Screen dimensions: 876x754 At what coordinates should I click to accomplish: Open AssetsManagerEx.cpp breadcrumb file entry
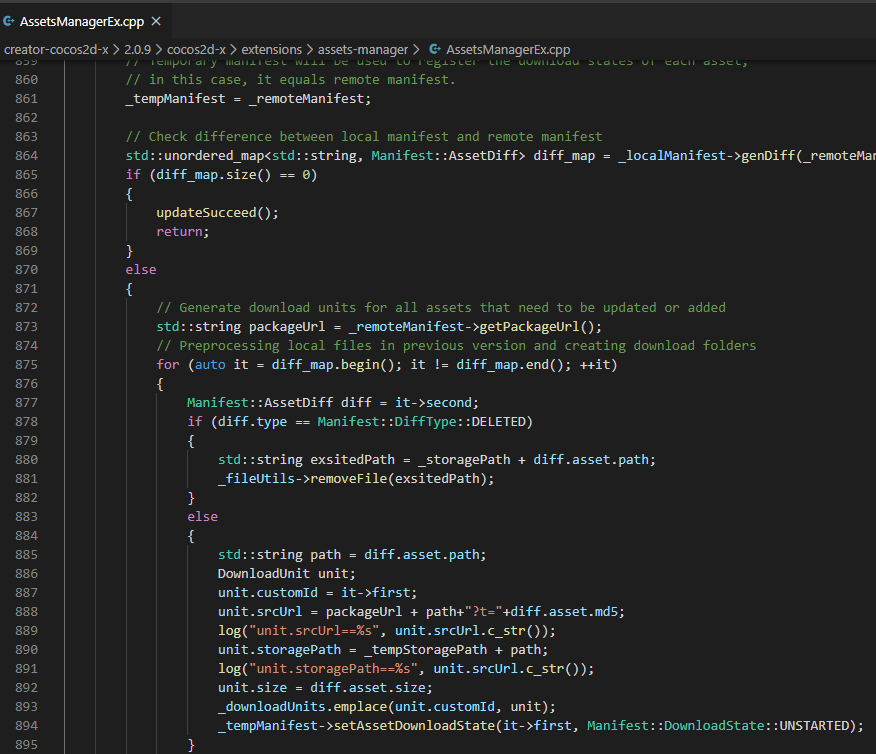(x=508, y=50)
